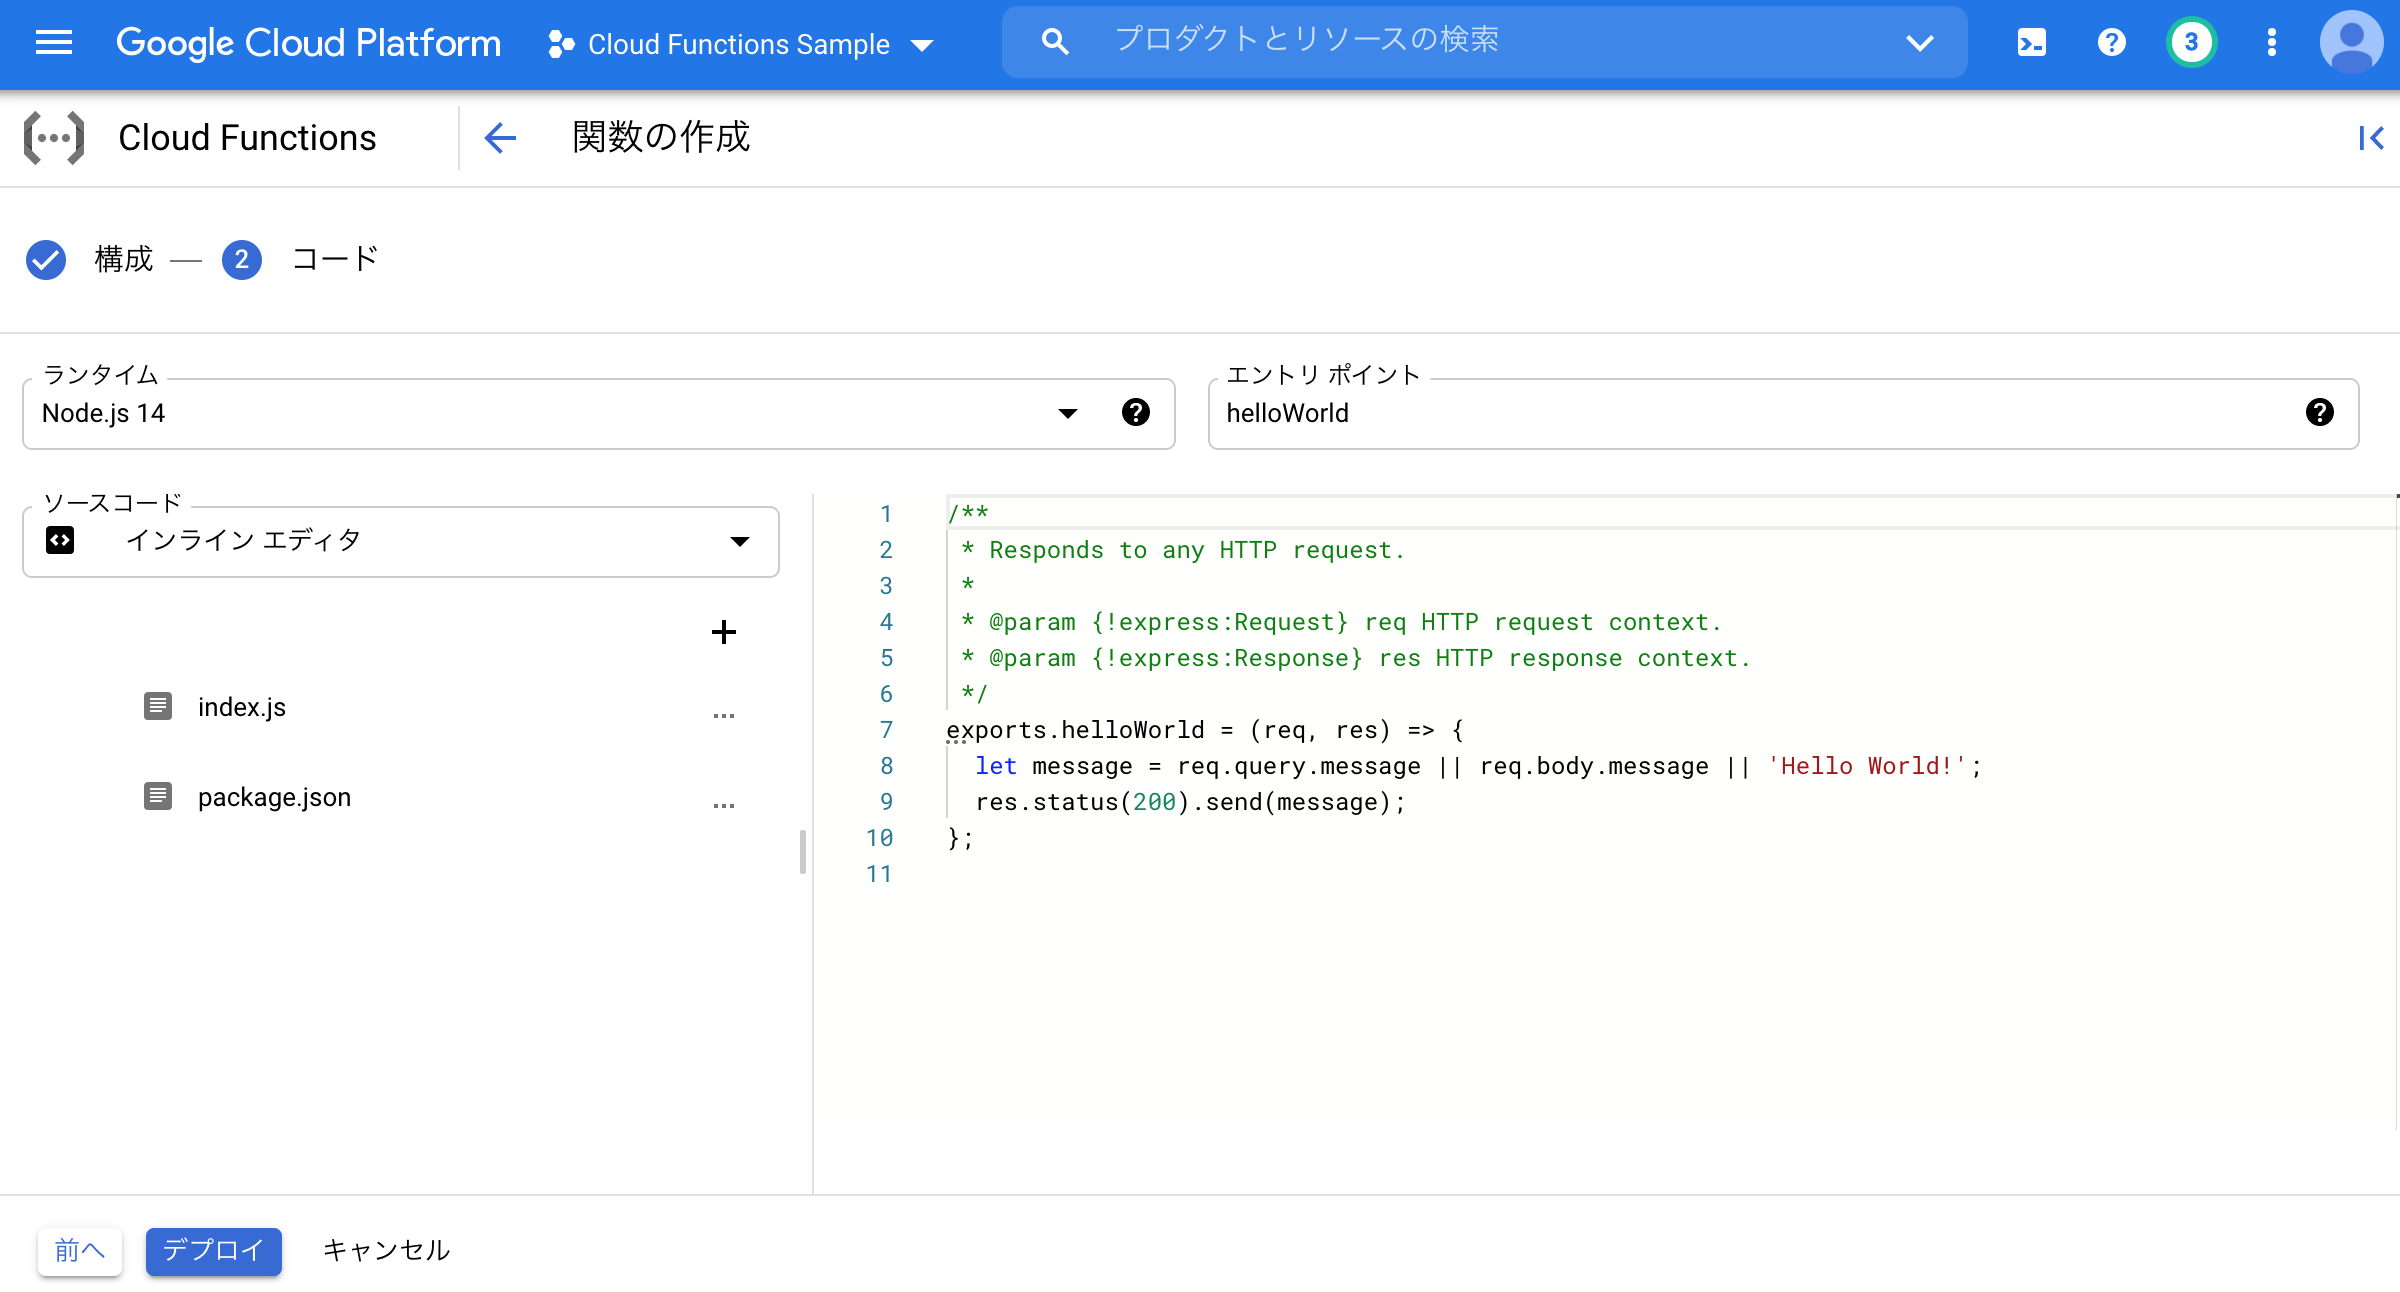Open the source code dropdown
This screenshot has width=2400, height=1292.
739,541
